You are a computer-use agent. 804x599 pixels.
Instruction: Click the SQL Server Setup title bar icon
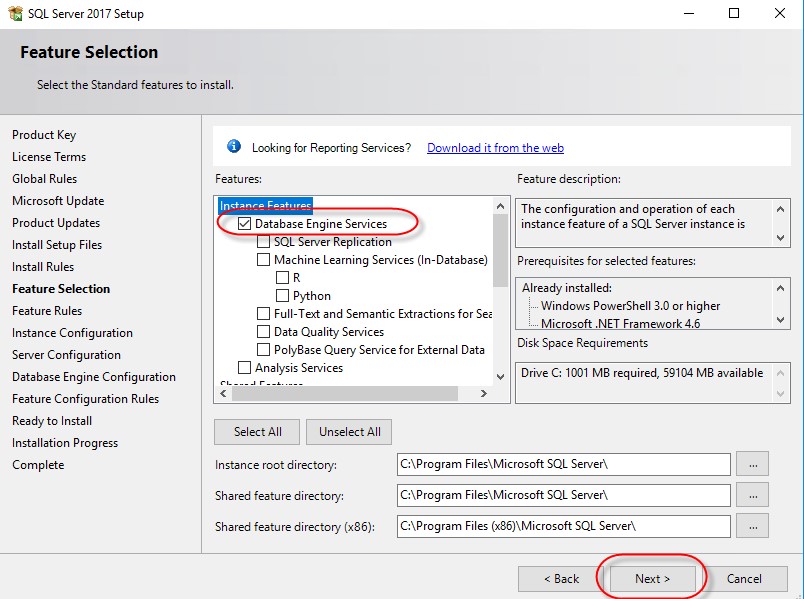[x=15, y=13]
